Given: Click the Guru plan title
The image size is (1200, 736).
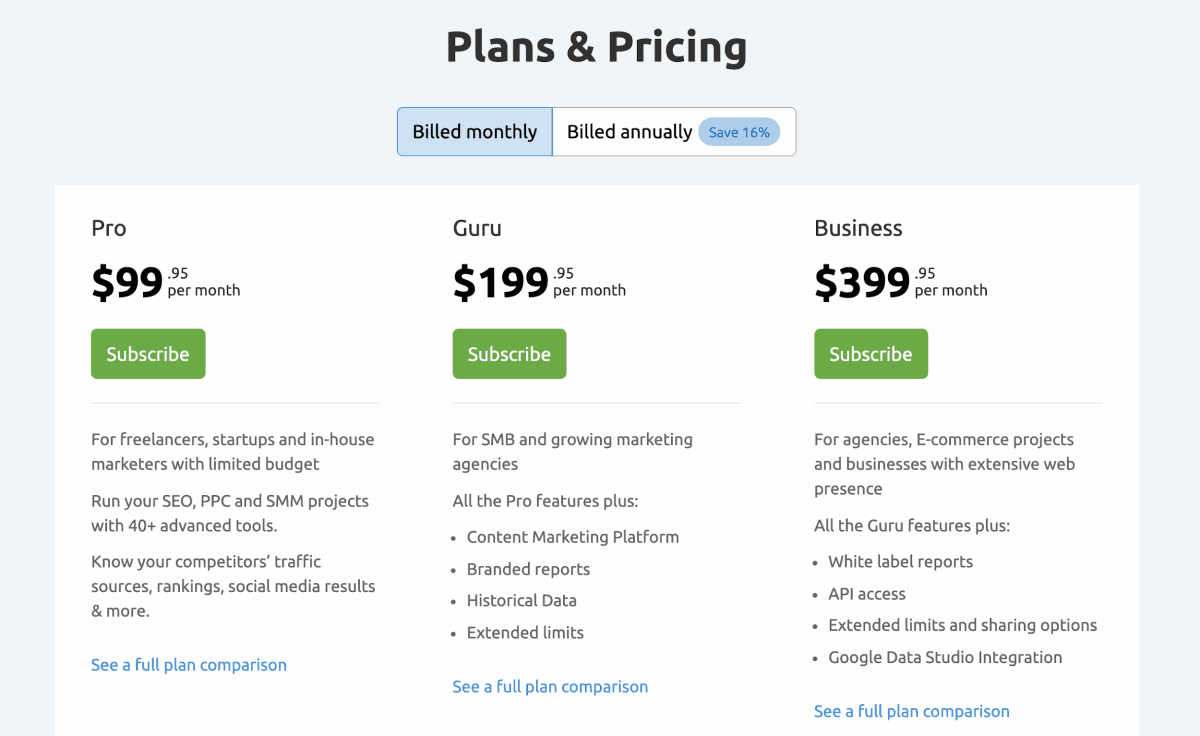Looking at the screenshot, I should [x=477, y=228].
